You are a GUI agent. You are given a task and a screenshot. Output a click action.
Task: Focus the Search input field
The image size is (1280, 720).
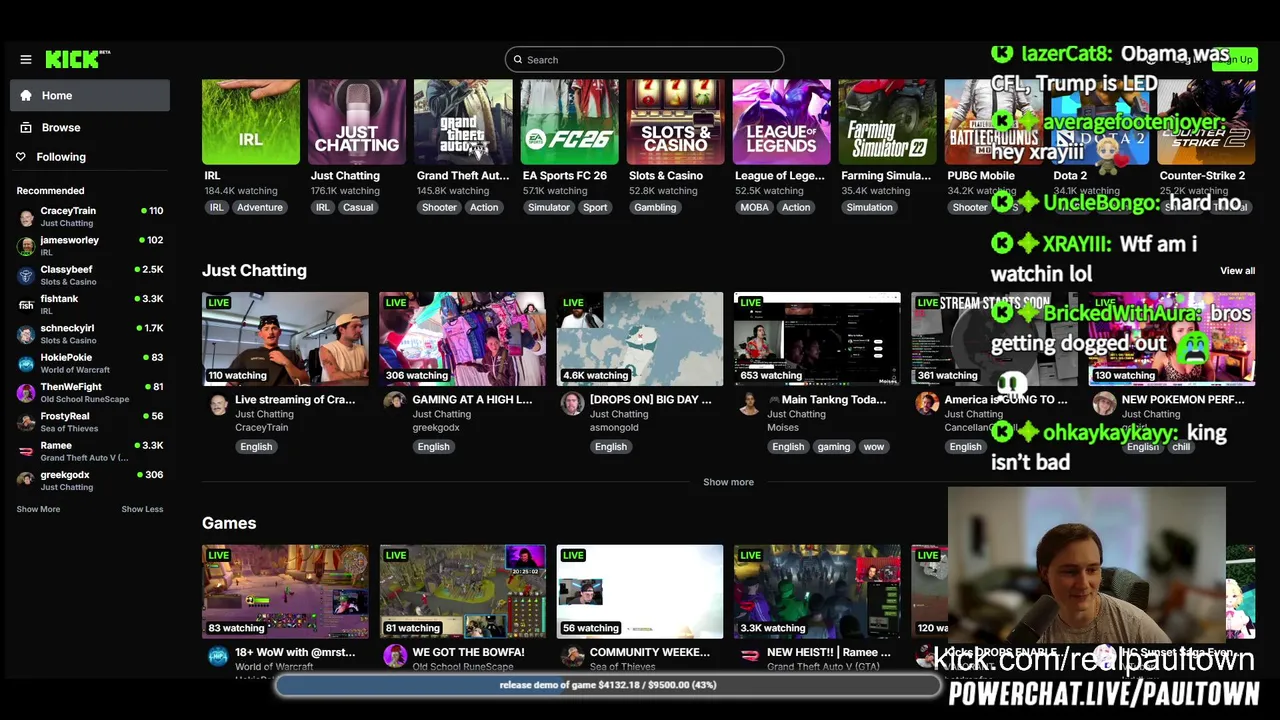click(644, 60)
